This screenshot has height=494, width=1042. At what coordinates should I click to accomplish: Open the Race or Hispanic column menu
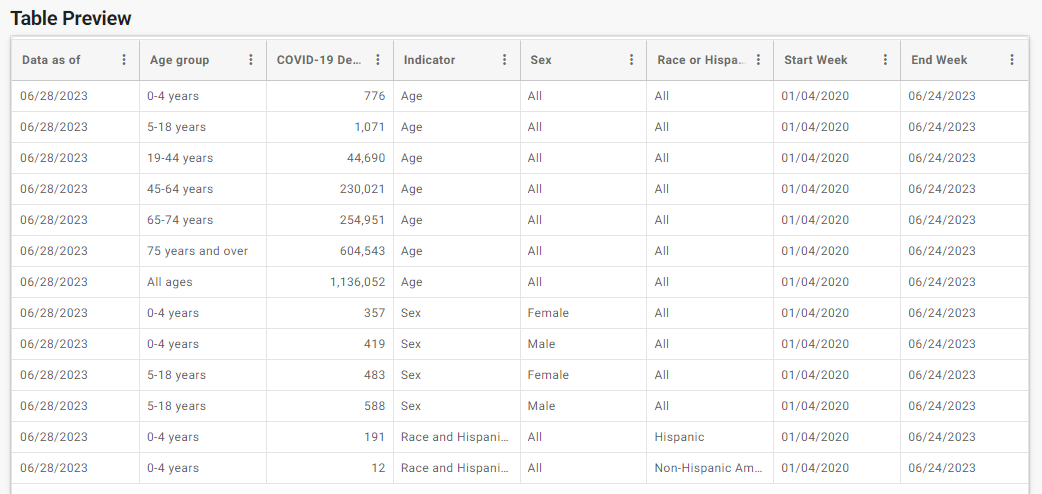[758, 60]
